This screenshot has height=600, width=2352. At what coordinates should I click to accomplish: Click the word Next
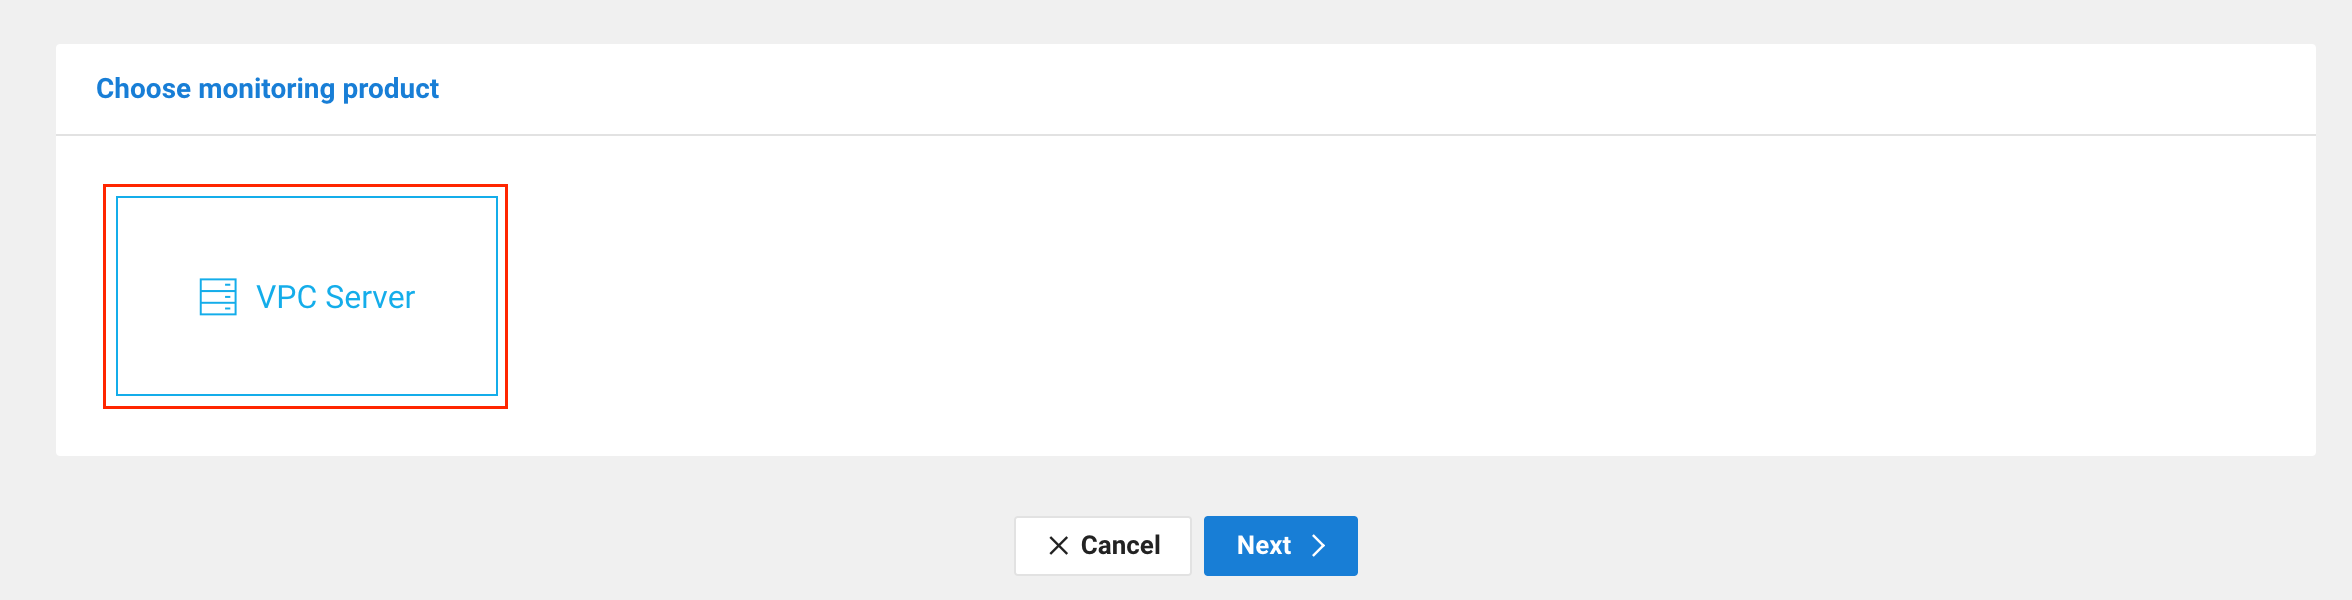(1263, 546)
